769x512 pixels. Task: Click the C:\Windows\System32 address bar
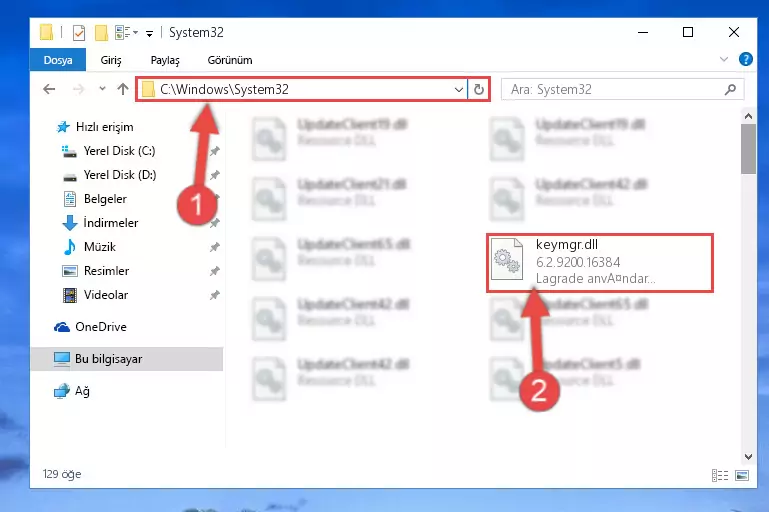[x=301, y=89]
